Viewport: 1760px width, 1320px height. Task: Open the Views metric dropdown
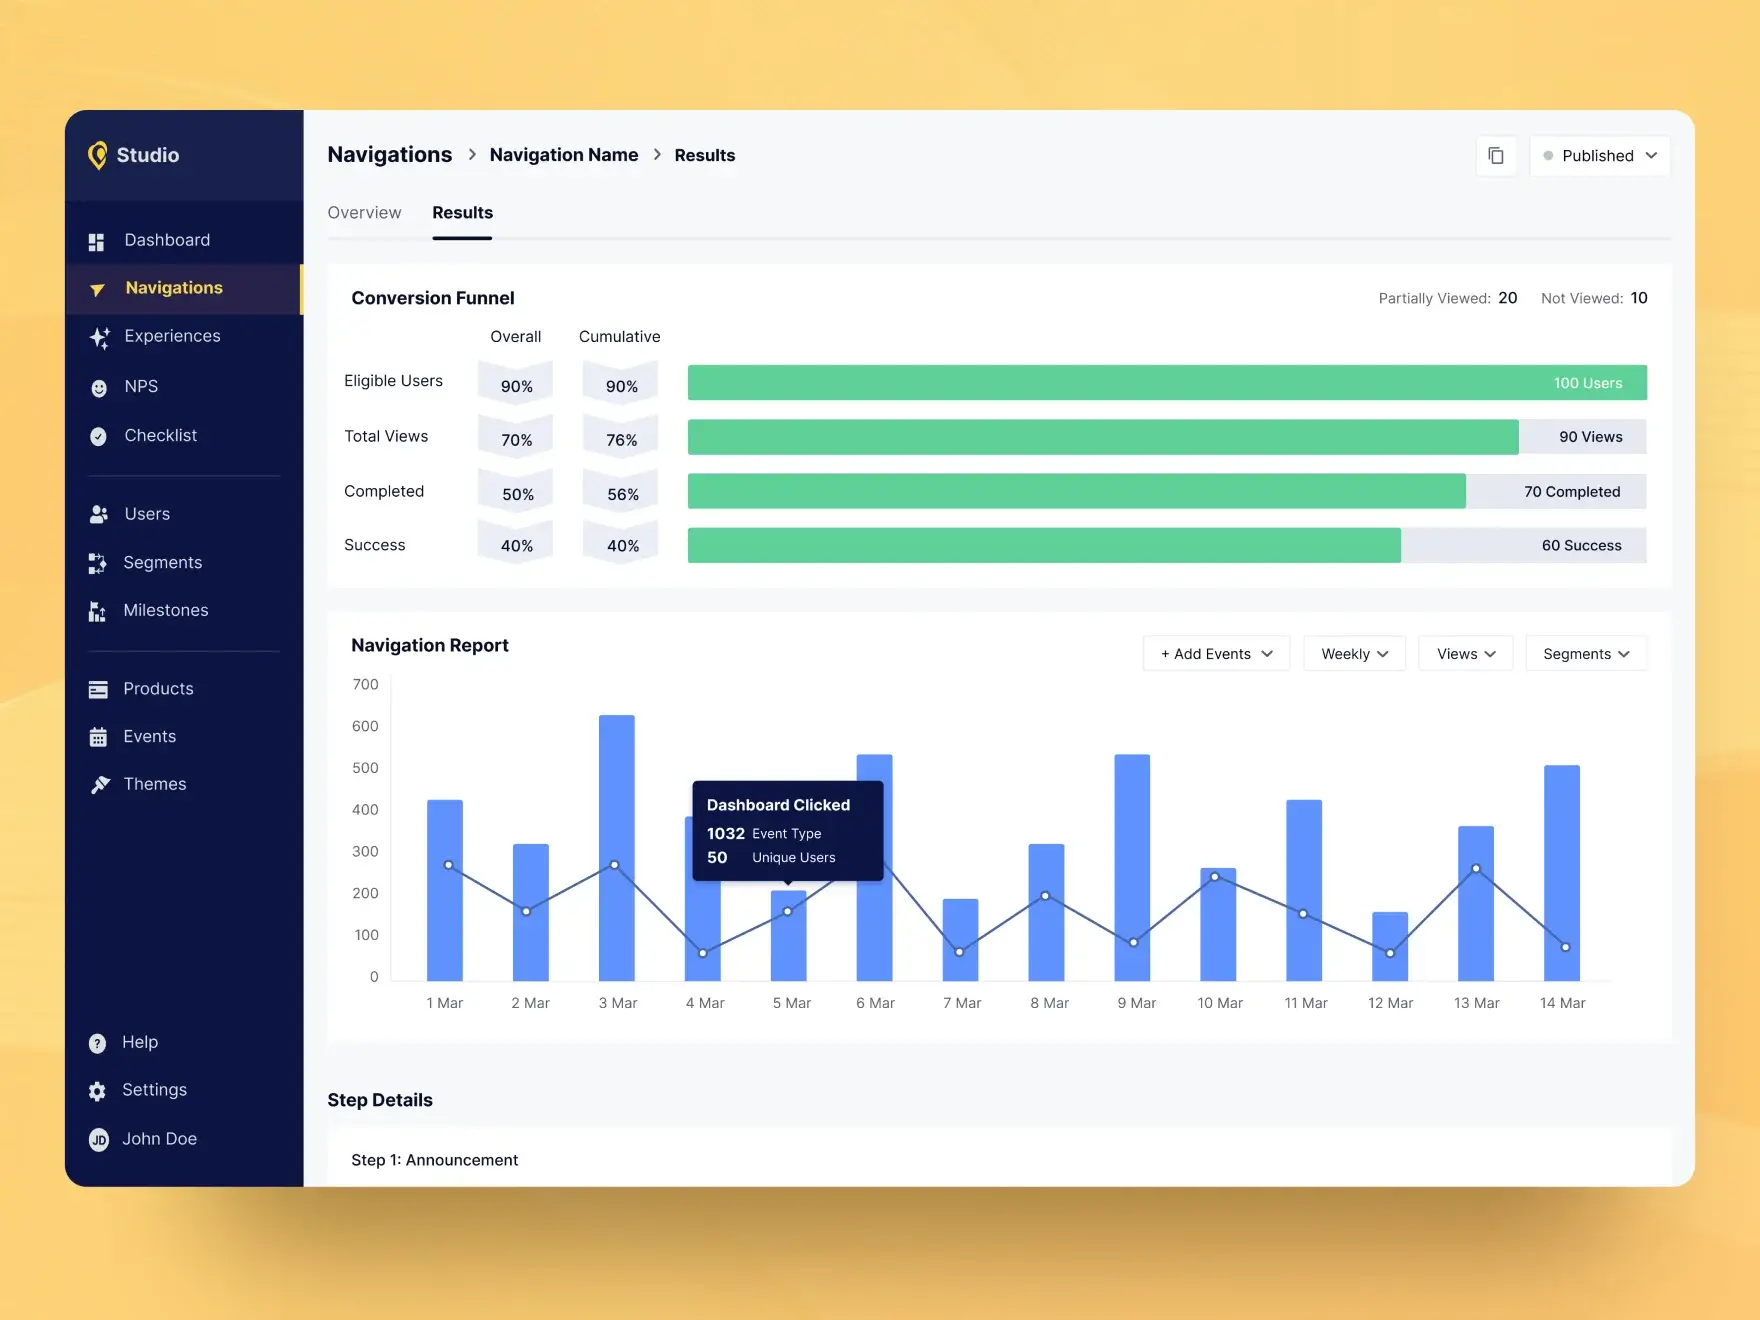pyautogui.click(x=1465, y=654)
